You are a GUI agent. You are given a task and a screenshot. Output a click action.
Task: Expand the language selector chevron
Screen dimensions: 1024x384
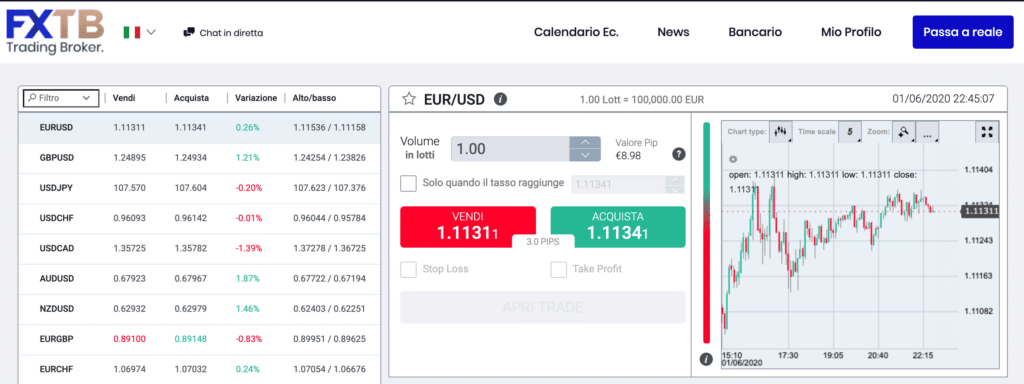click(x=151, y=32)
